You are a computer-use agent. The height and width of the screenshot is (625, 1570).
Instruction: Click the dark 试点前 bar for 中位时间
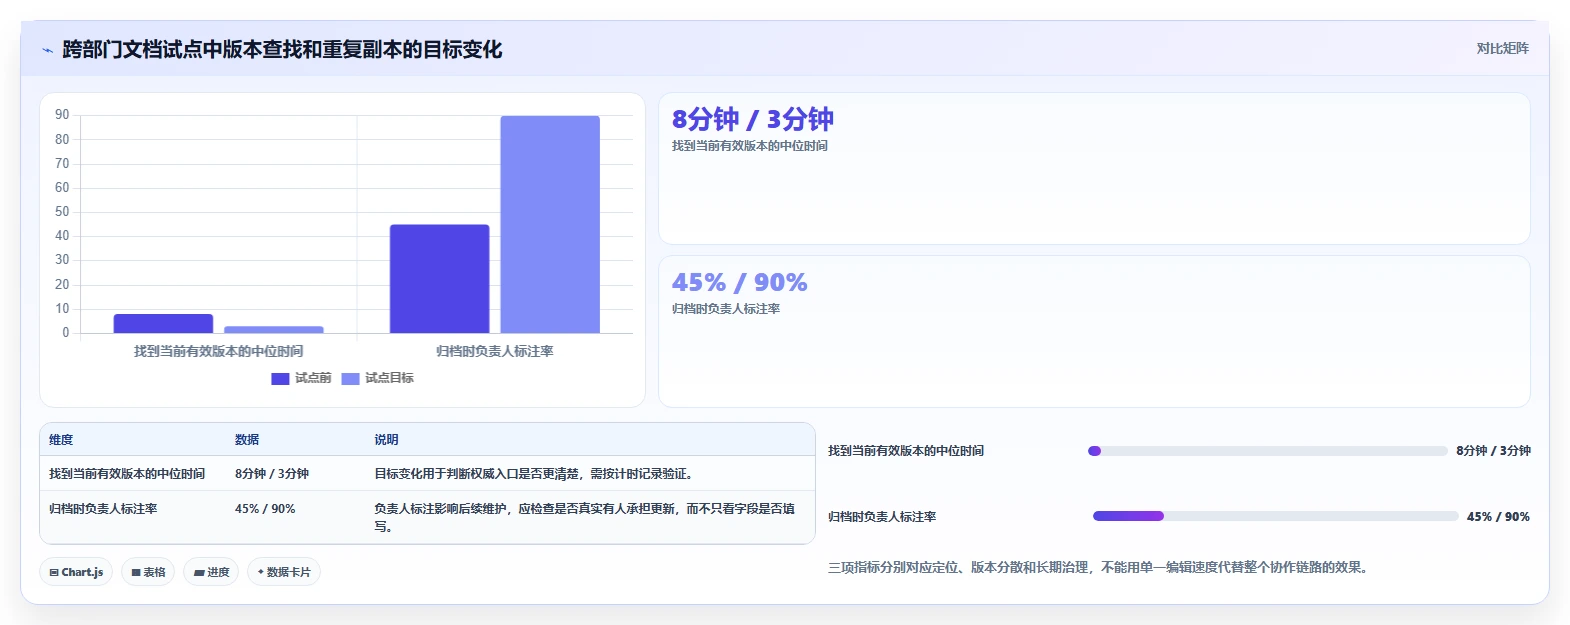point(163,323)
